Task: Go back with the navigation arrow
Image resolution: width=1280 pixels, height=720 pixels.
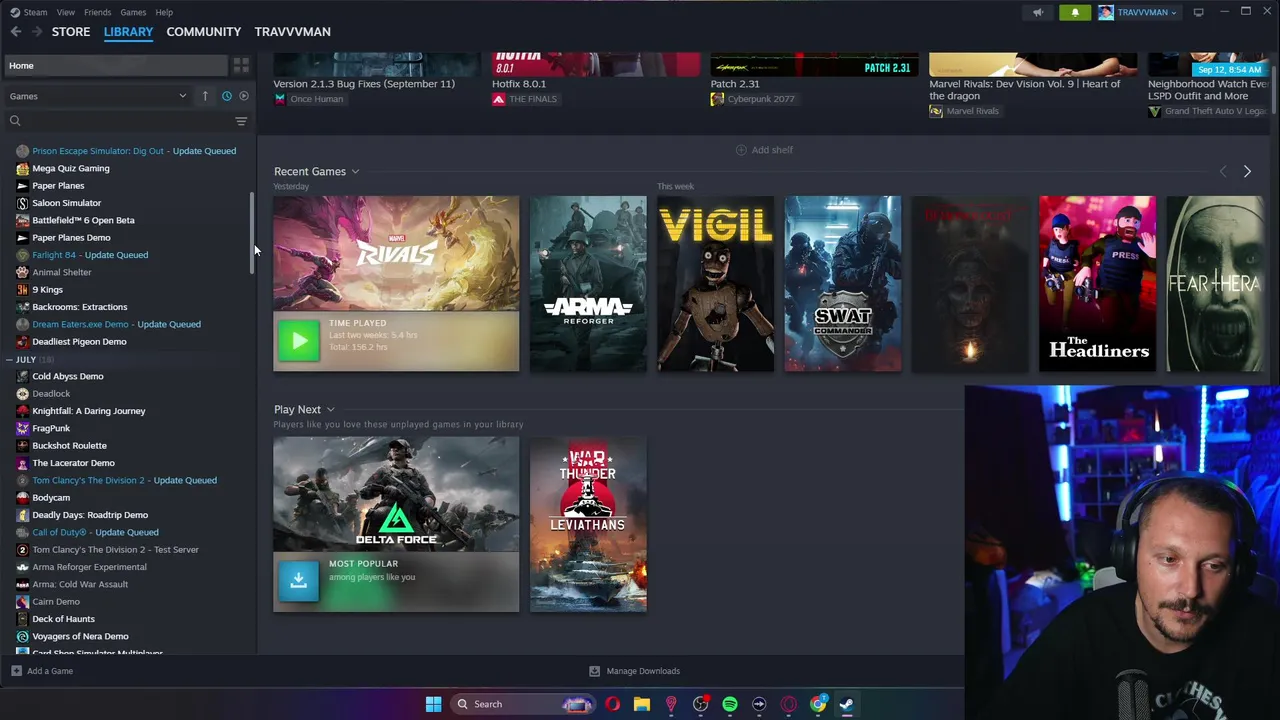Action: tap(16, 32)
